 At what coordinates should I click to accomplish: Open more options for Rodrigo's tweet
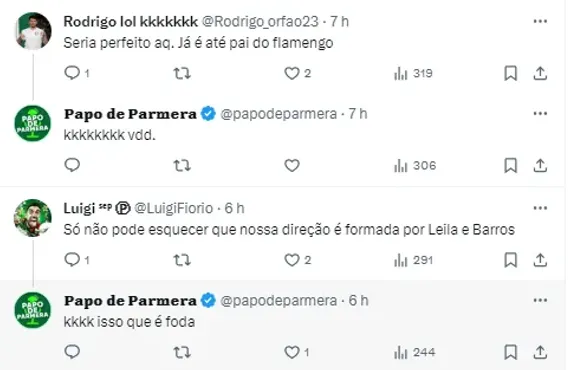click(540, 21)
